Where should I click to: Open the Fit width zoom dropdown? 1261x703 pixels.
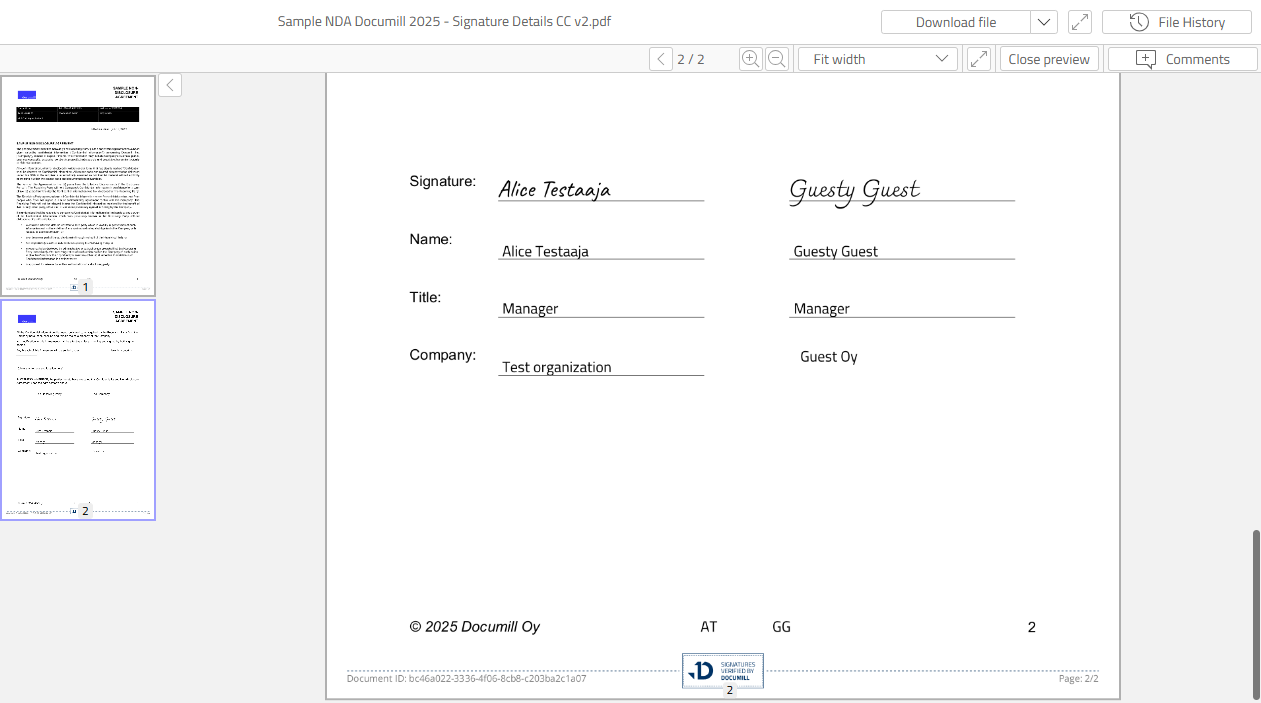pos(878,59)
